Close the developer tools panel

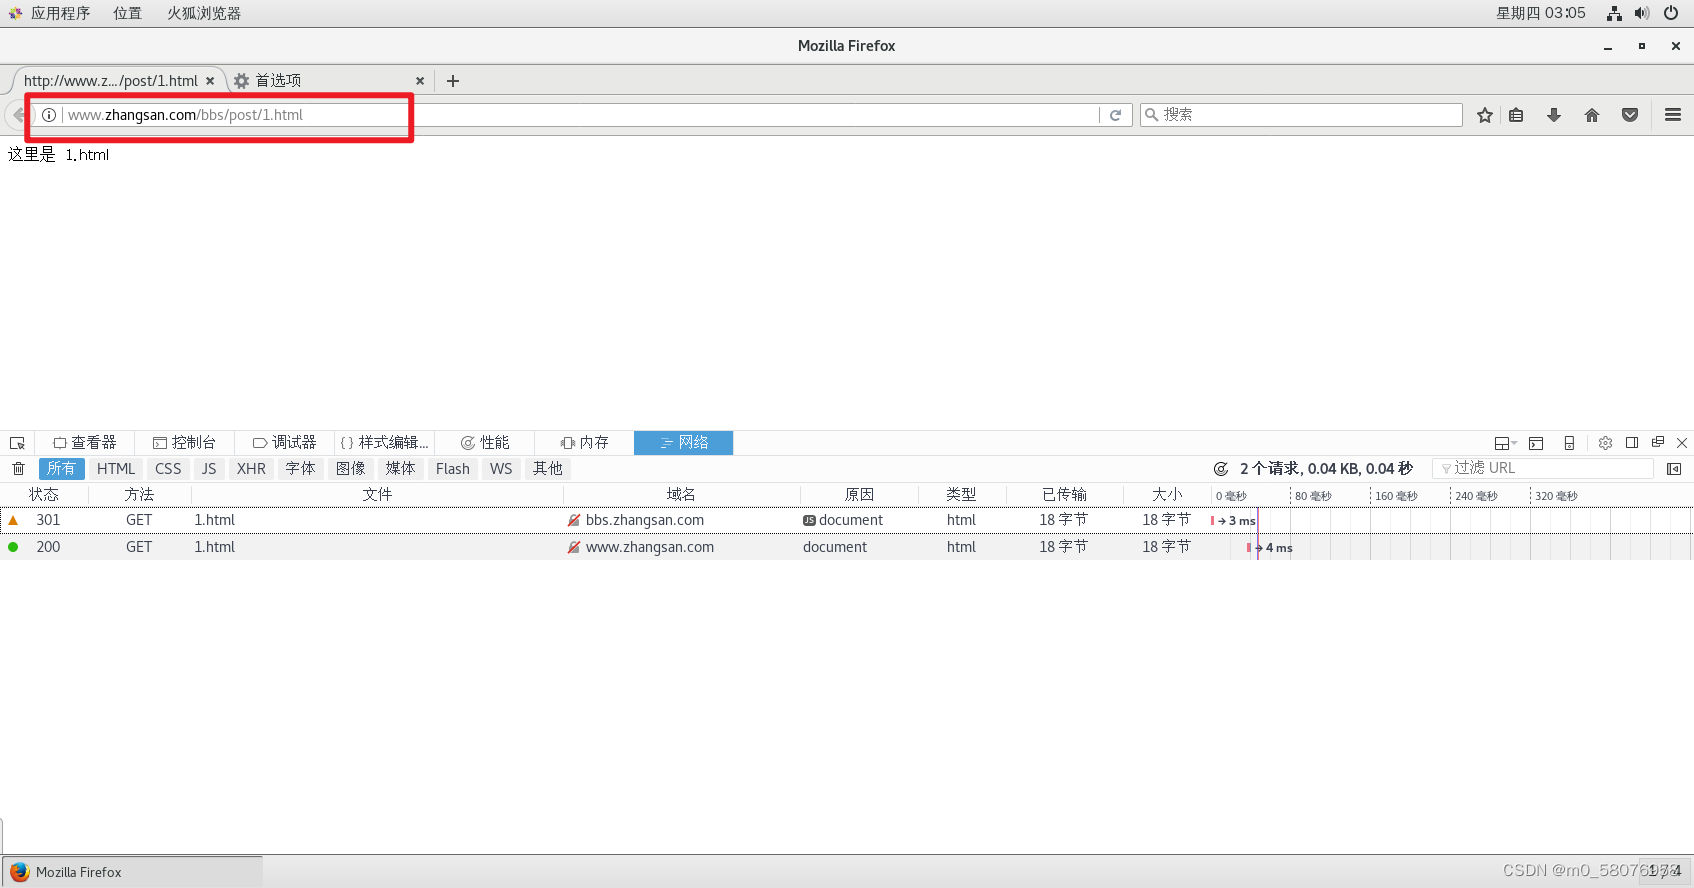tap(1682, 443)
